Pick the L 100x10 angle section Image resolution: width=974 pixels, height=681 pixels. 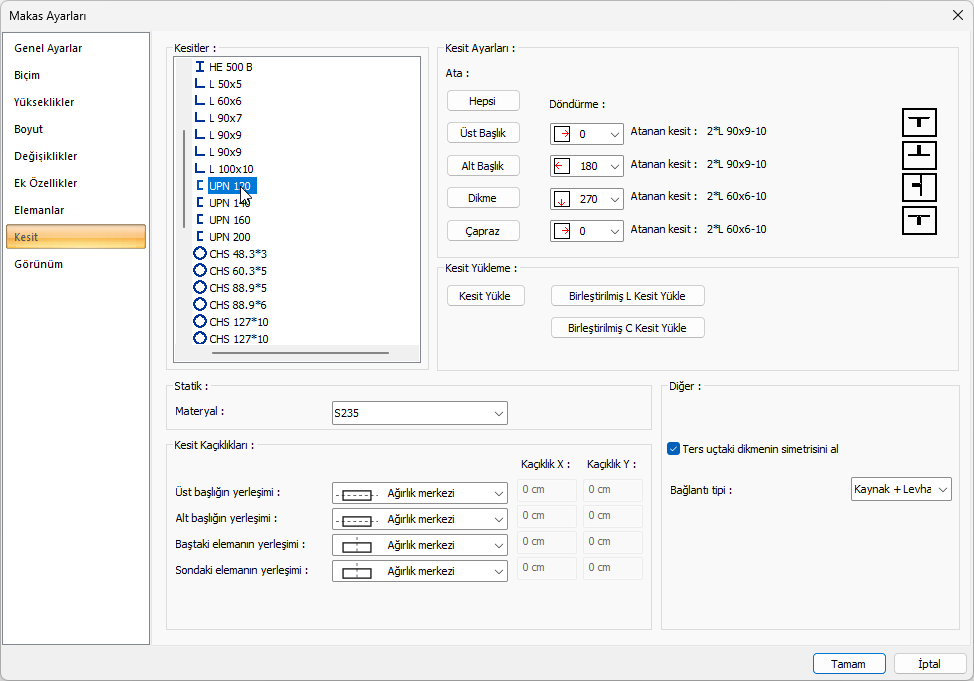[x=231, y=169]
